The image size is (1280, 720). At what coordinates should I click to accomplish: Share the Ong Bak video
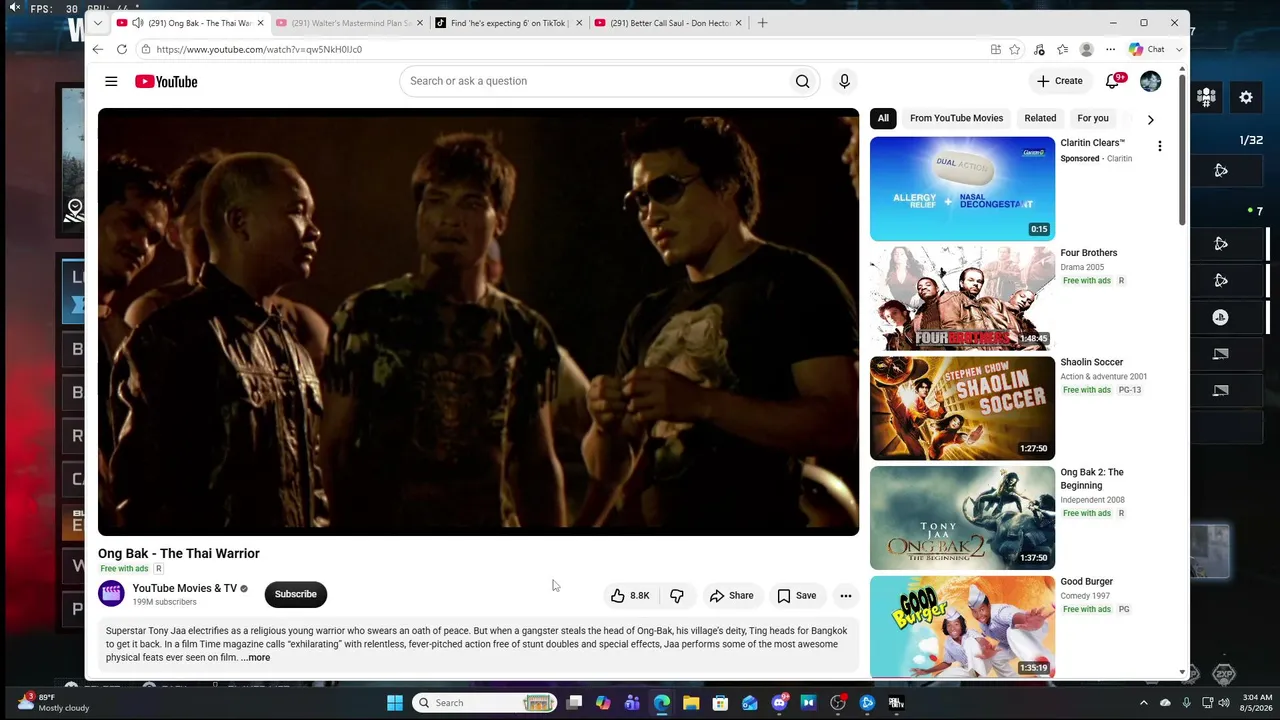[732, 595]
